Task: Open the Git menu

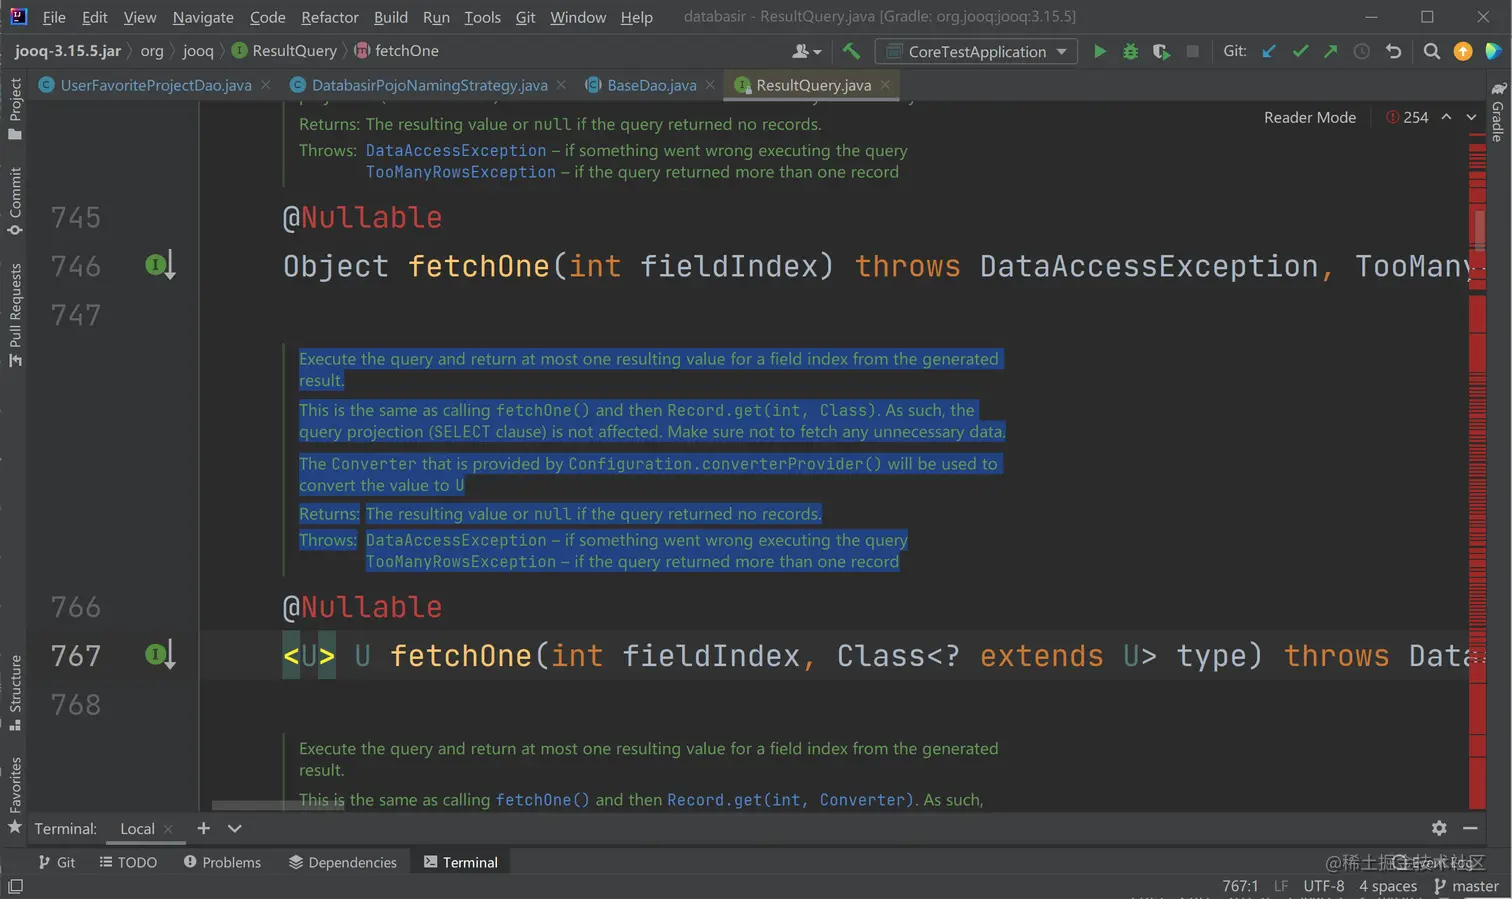Action: (525, 17)
